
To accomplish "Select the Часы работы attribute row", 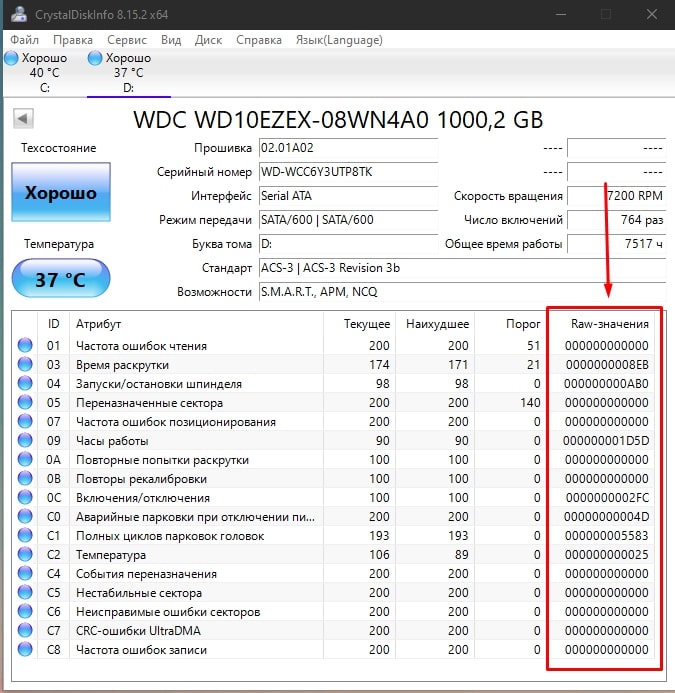I will [x=335, y=440].
